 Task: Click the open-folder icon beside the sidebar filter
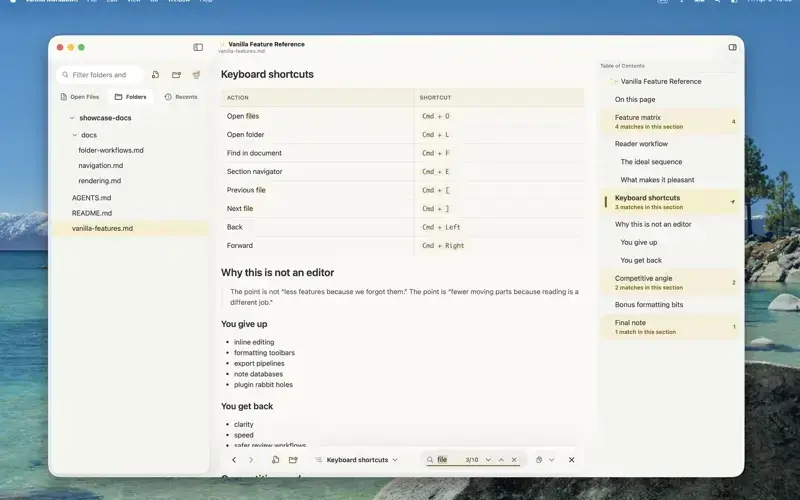pyautogui.click(x=177, y=74)
